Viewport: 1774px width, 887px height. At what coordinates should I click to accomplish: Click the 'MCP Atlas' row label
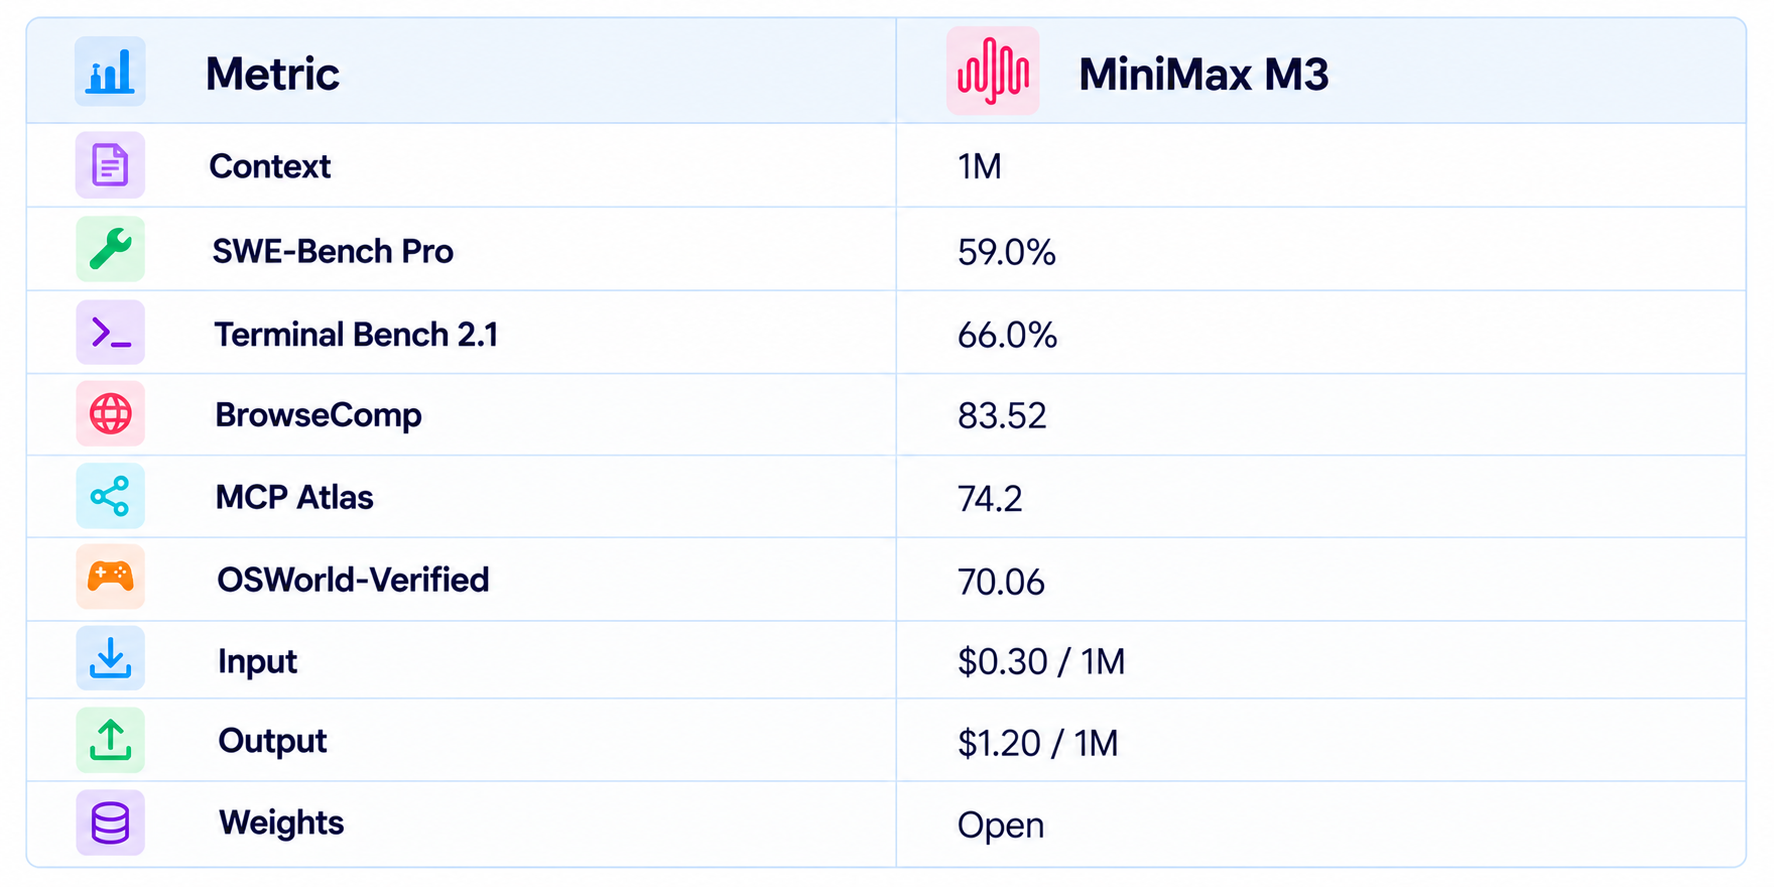point(294,497)
